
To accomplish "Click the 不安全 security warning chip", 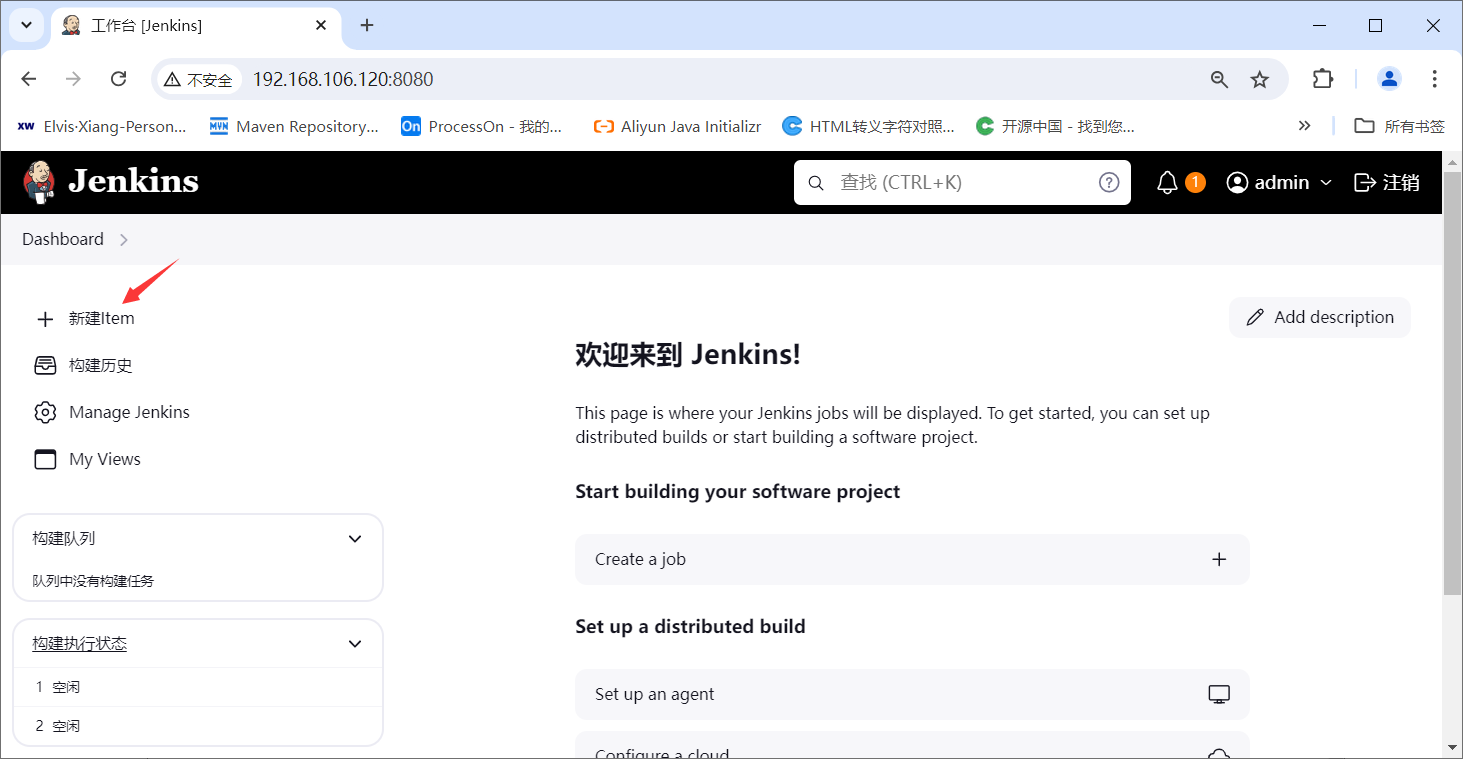I will coord(198,79).
